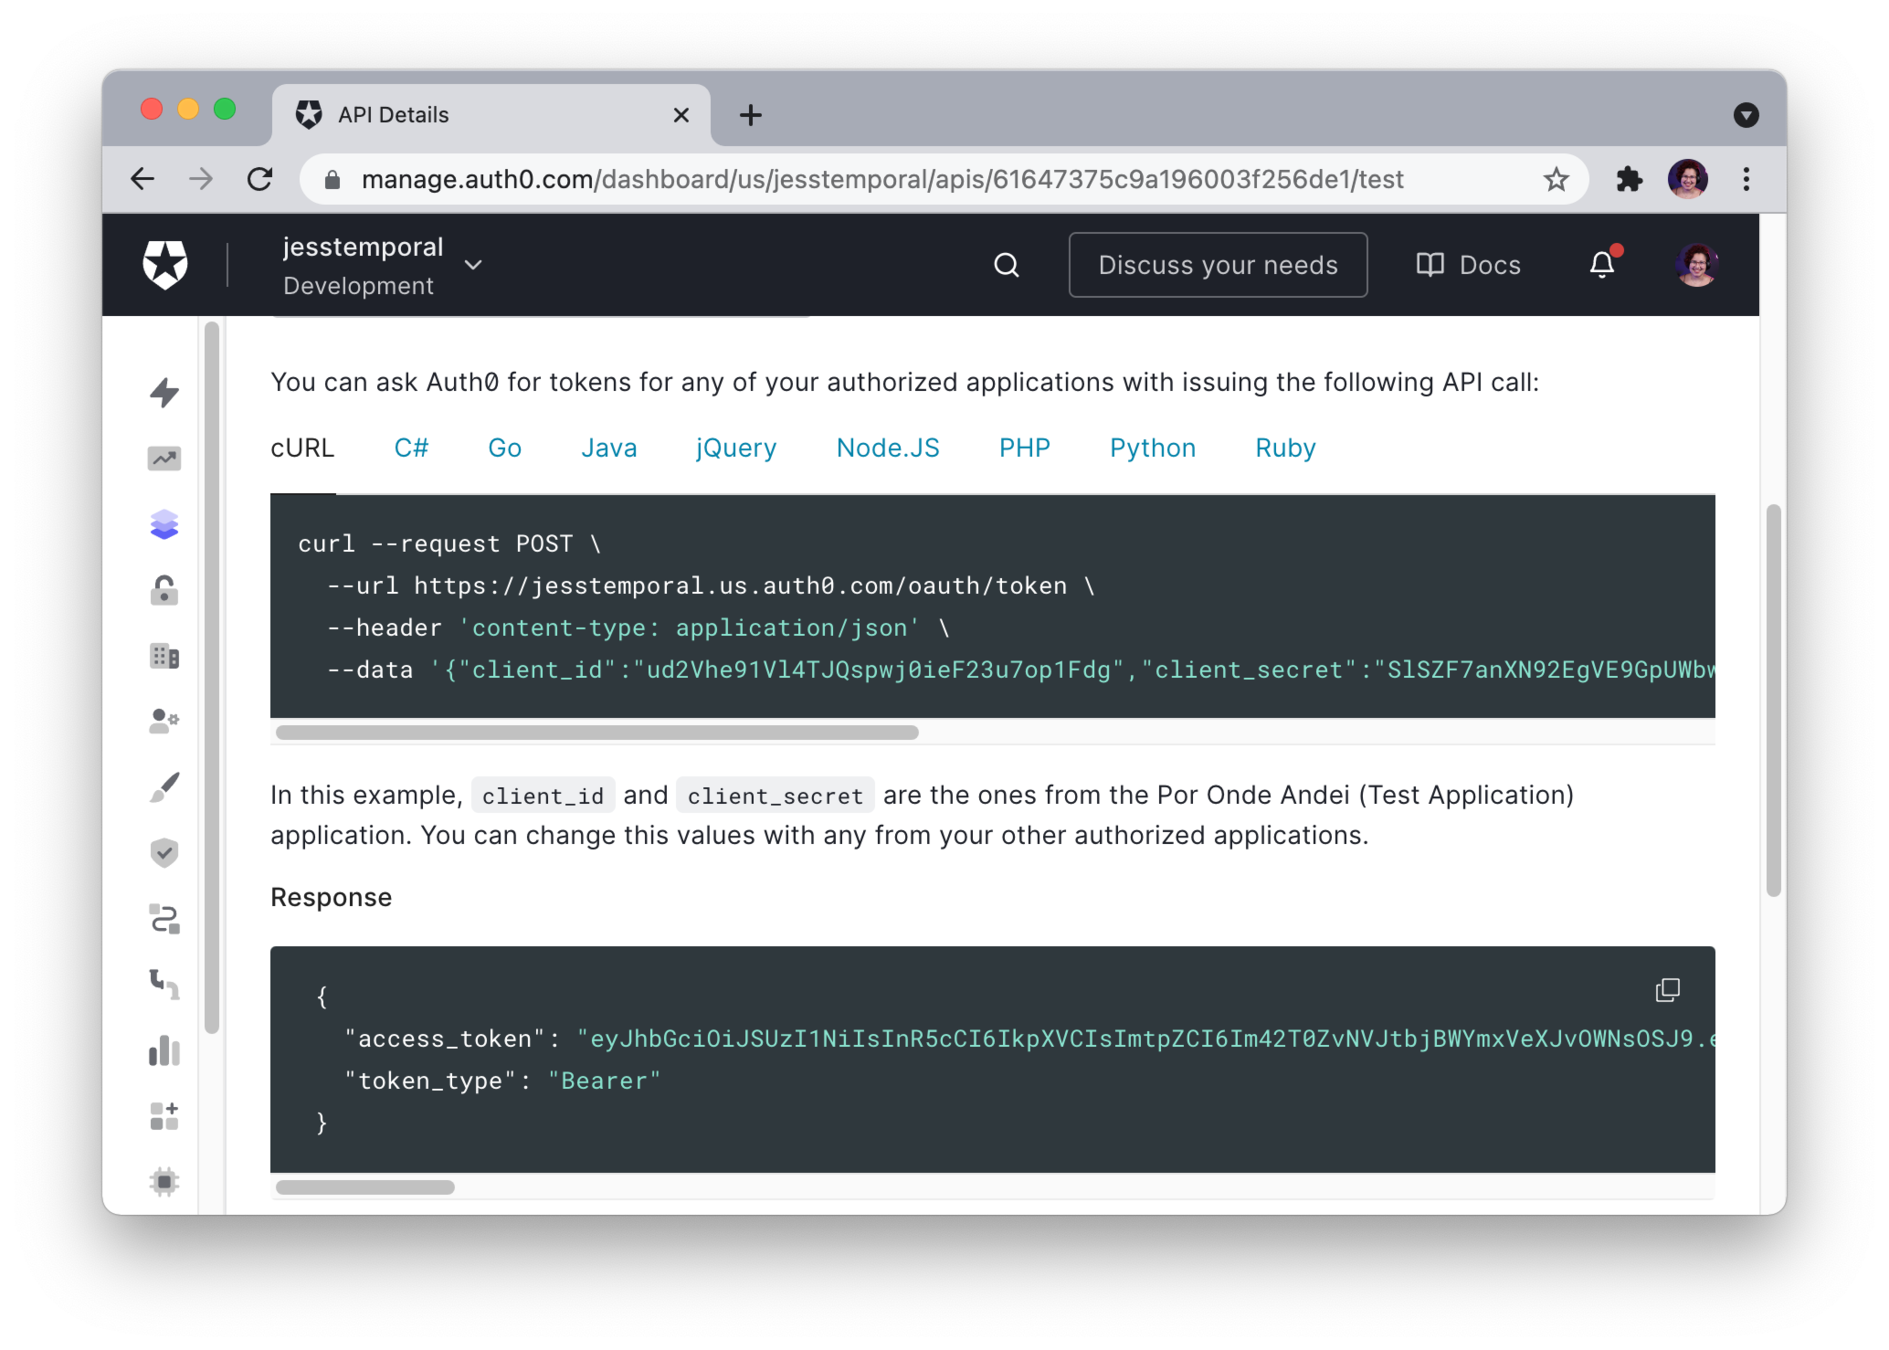Click the inline client_id code label
The height and width of the screenshot is (1350, 1889).
coord(543,796)
